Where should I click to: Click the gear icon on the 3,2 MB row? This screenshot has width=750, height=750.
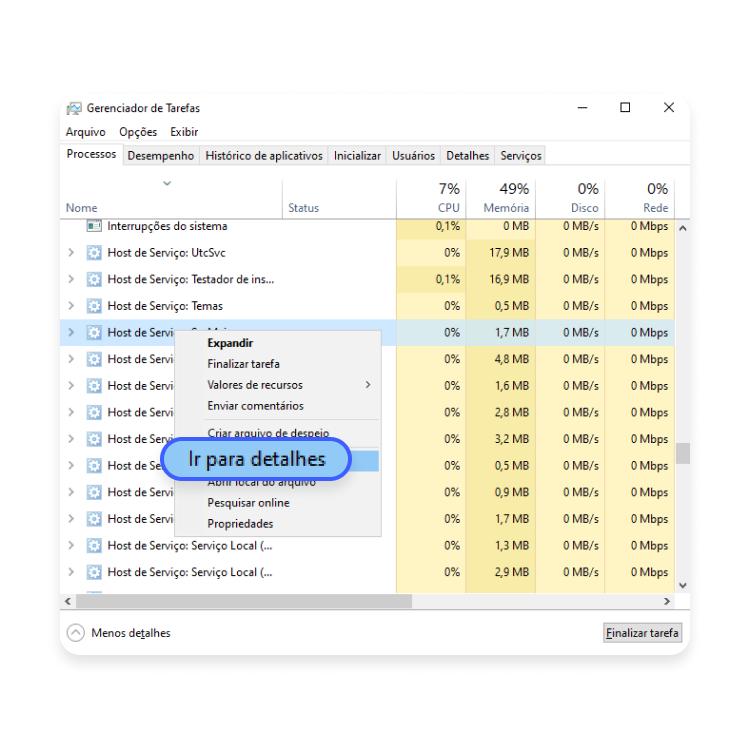point(94,439)
